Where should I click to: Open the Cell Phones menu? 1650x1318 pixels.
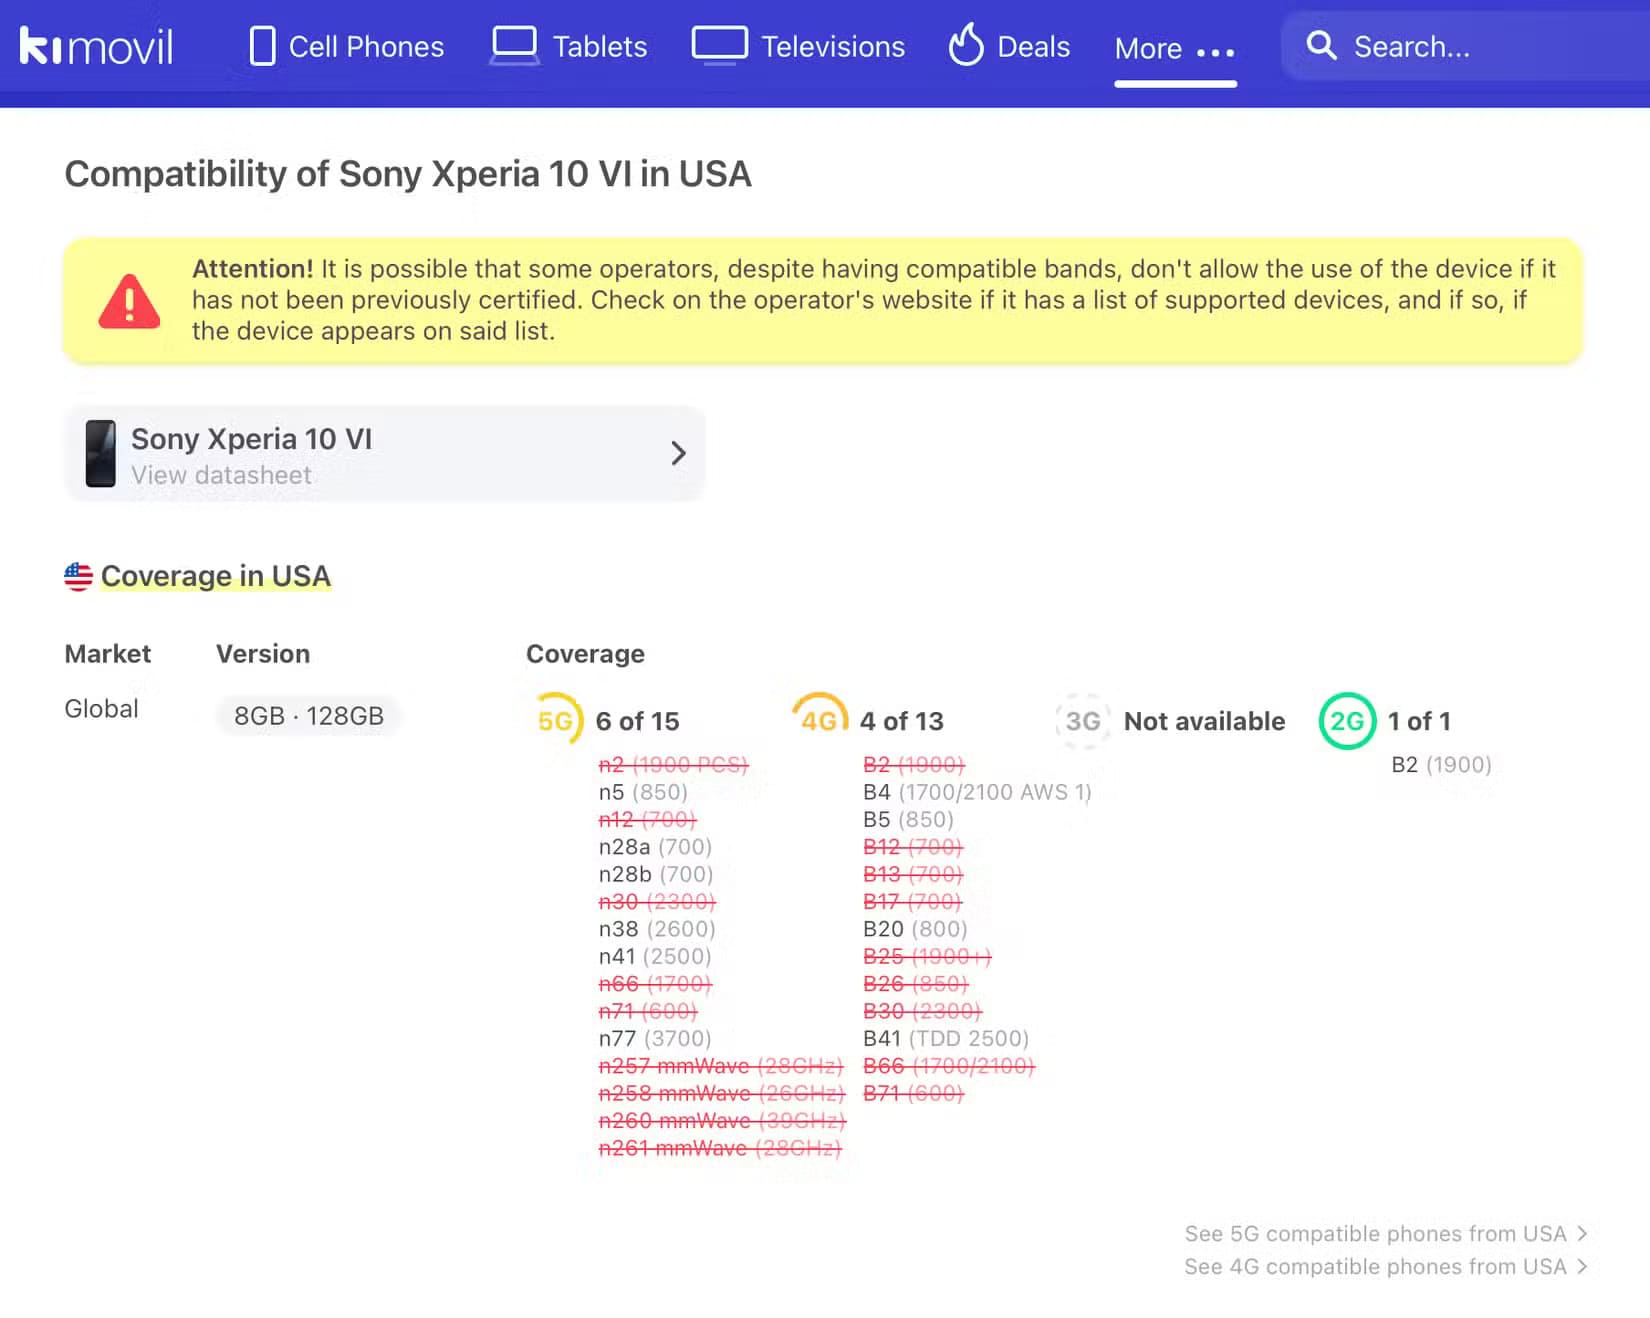click(x=347, y=46)
